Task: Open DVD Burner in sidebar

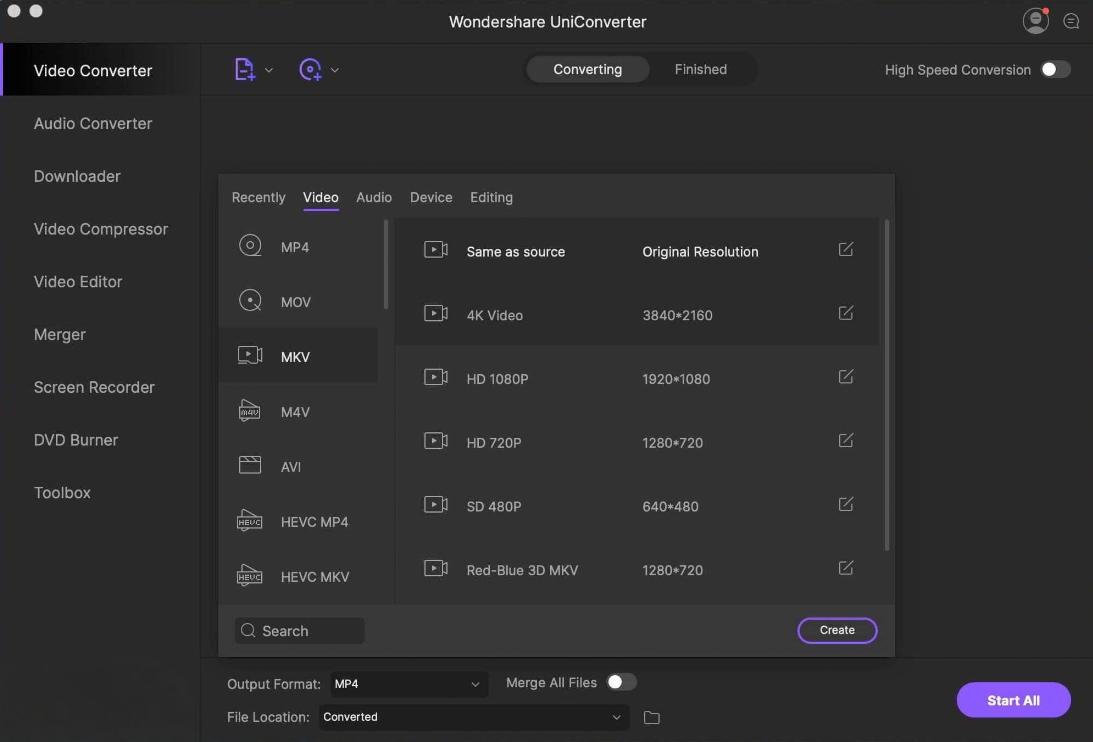Action: pyautogui.click(x=76, y=440)
